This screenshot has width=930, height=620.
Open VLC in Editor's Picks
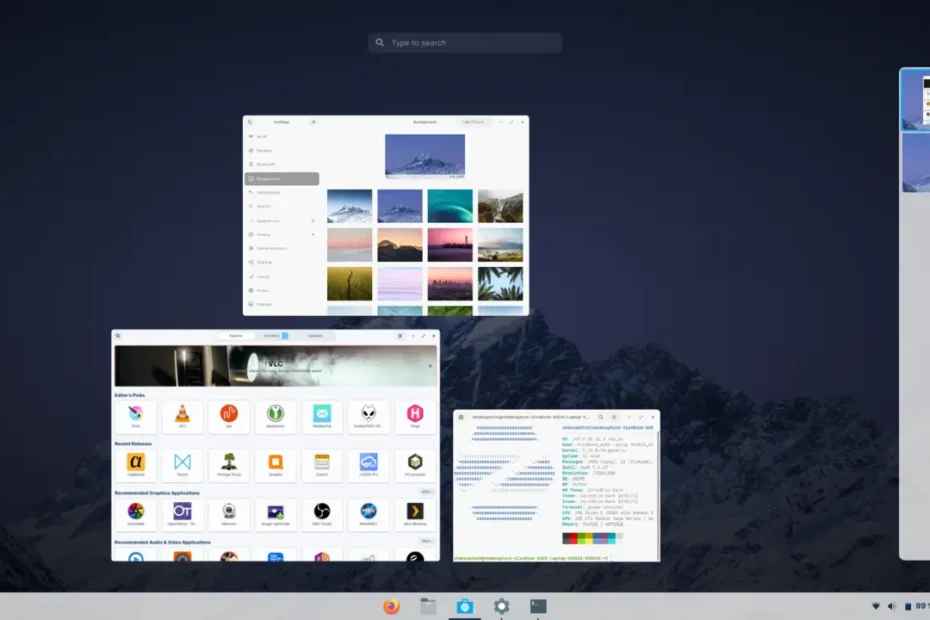click(182, 416)
